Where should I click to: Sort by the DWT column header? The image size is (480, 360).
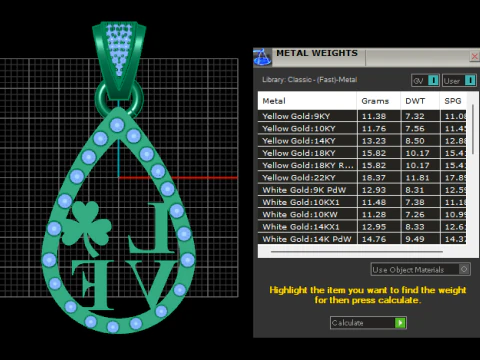[420, 101]
